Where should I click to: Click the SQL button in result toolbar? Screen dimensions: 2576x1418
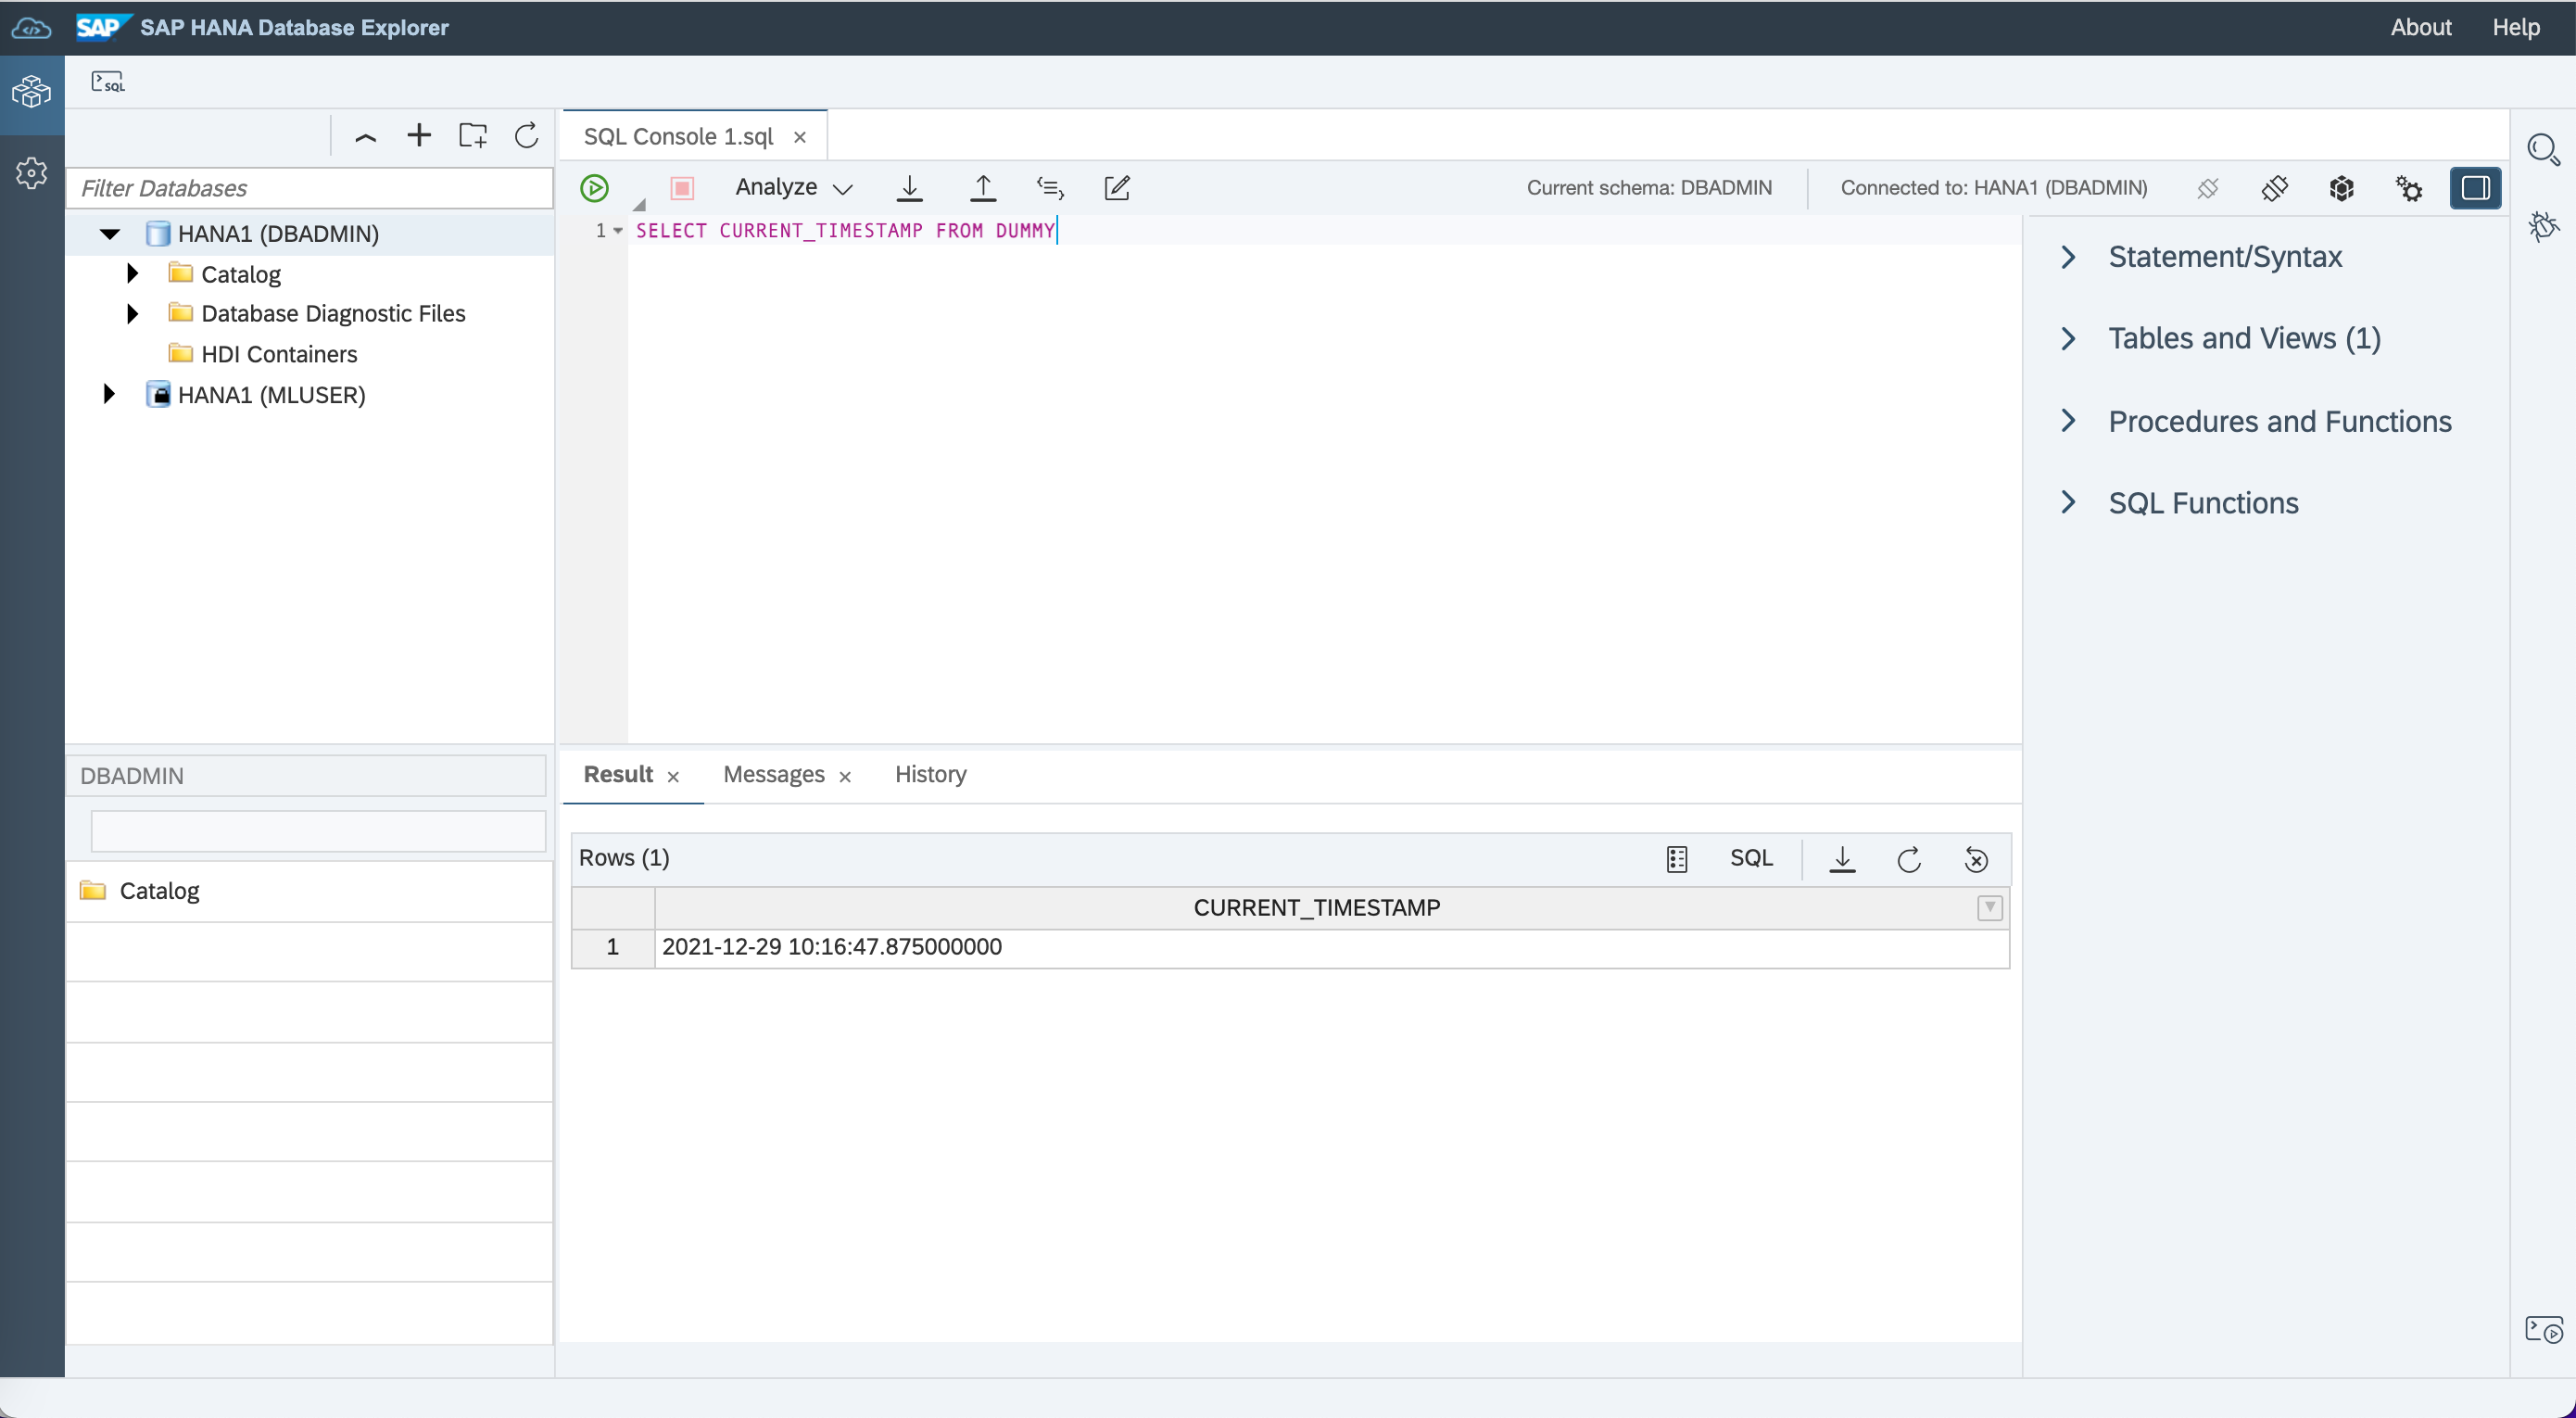[1751, 859]
